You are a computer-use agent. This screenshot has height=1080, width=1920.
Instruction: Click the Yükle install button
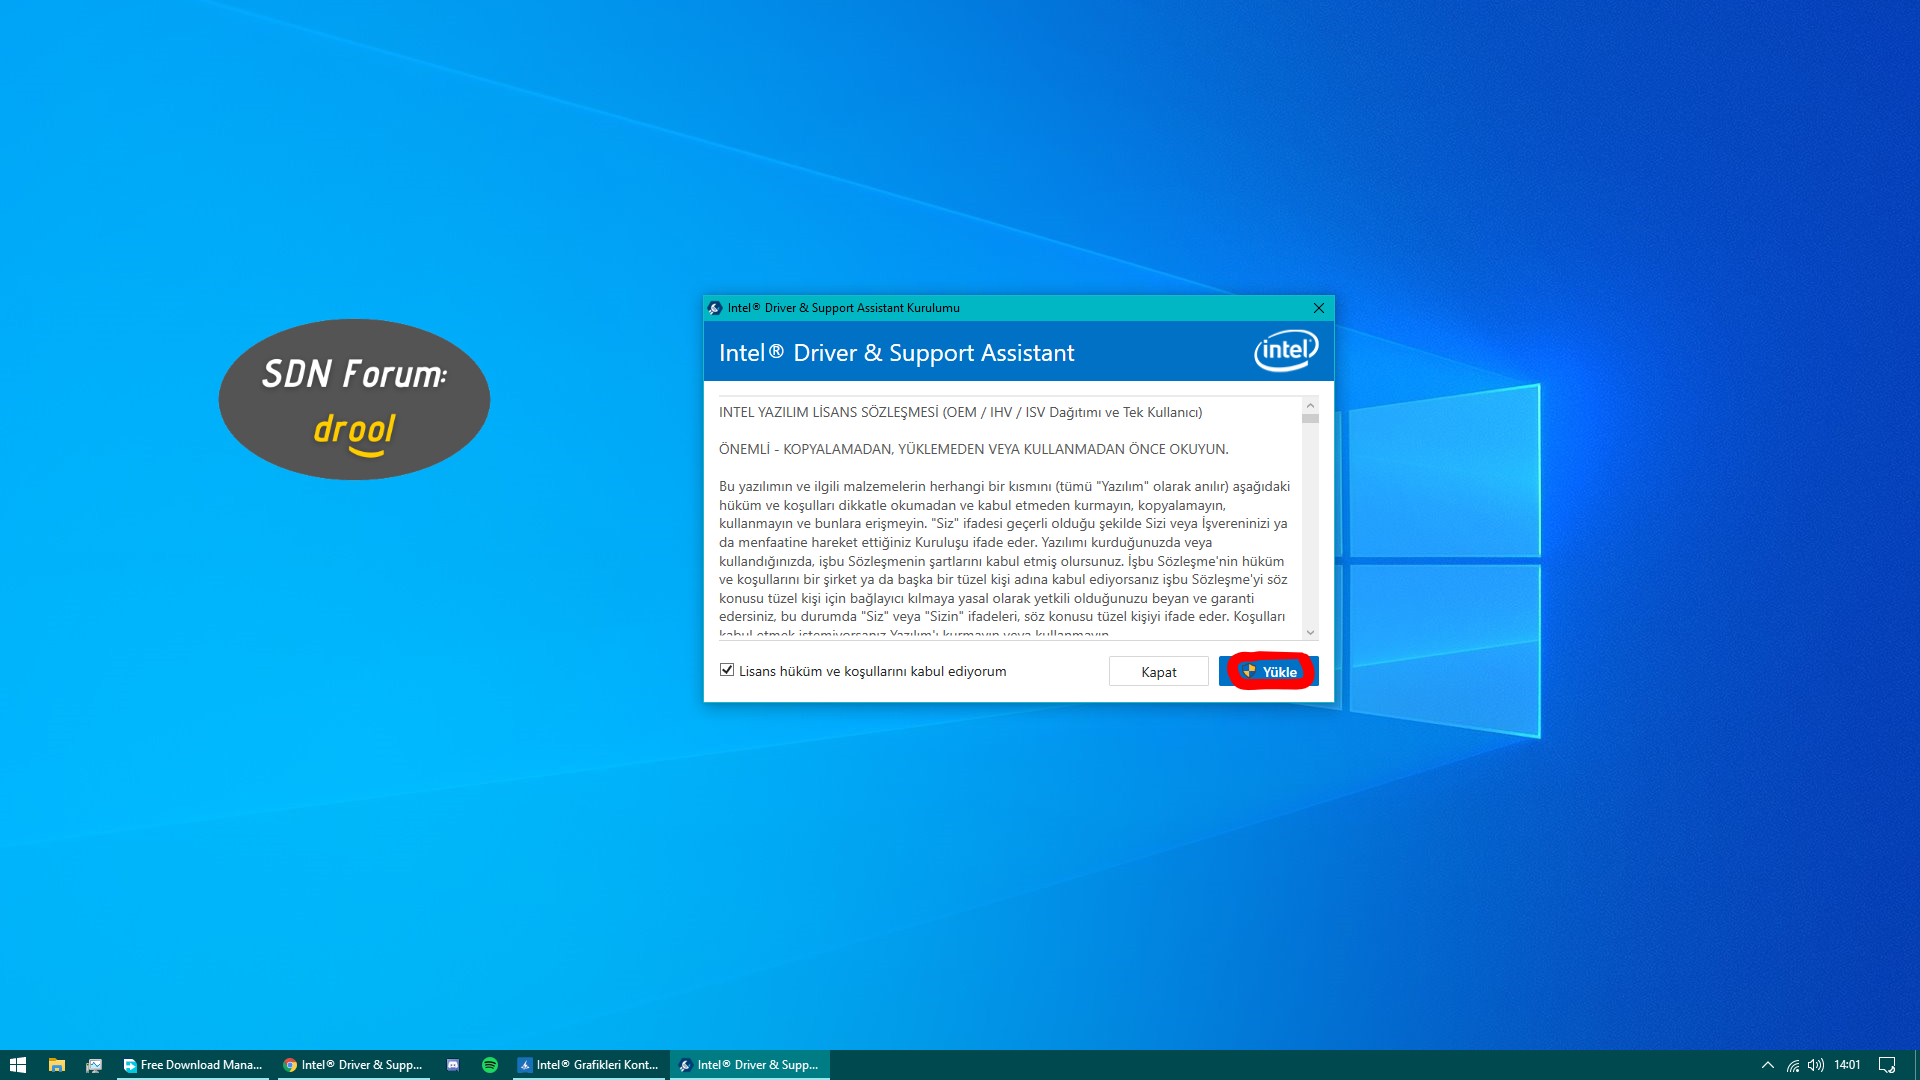pos(1268,672)
